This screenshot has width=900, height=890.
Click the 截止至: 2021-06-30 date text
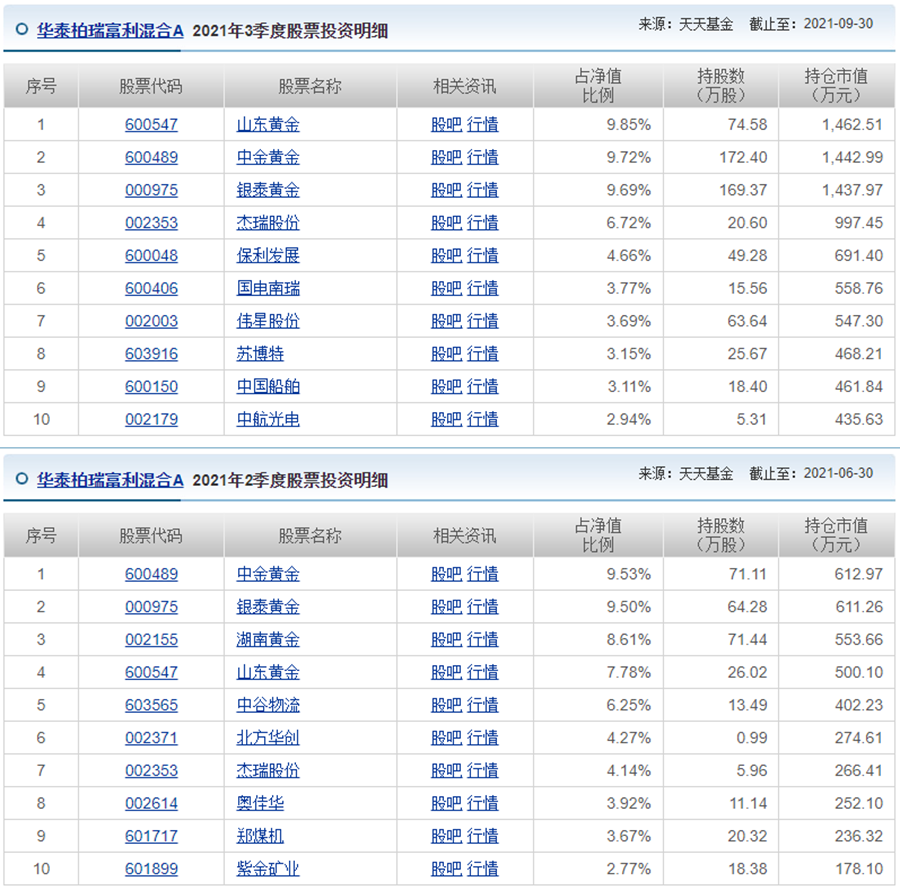pyautogui.click(x=811, y=473)
